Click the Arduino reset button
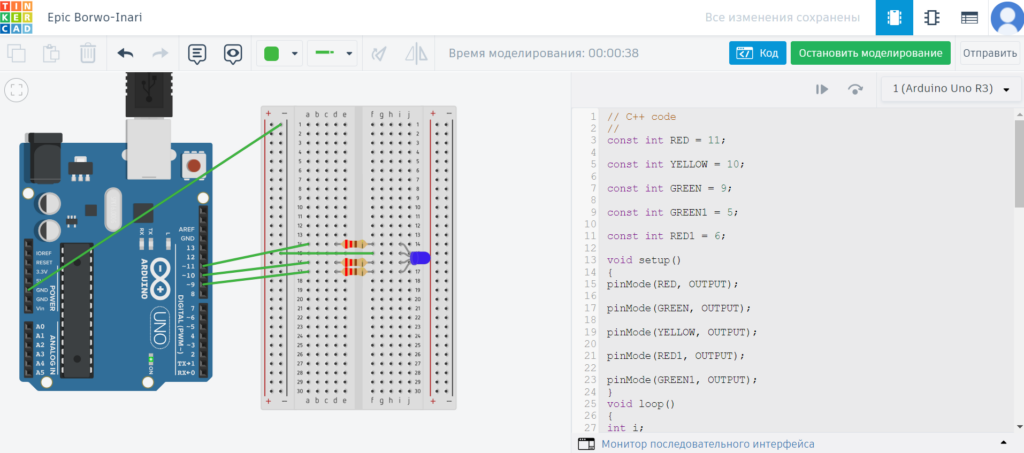The image size is (1024, 453). tap(193, 165)
